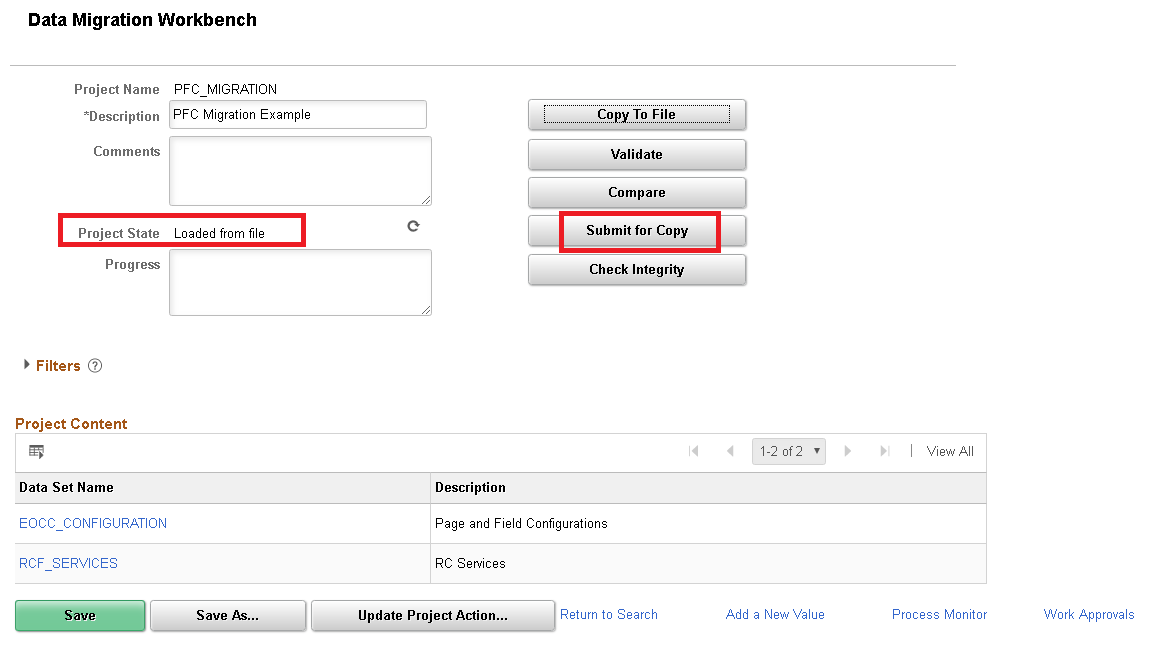1158x647 pixels.
Task: Open the '1-2 of 2' row selector dropdown
Action: 788,451
